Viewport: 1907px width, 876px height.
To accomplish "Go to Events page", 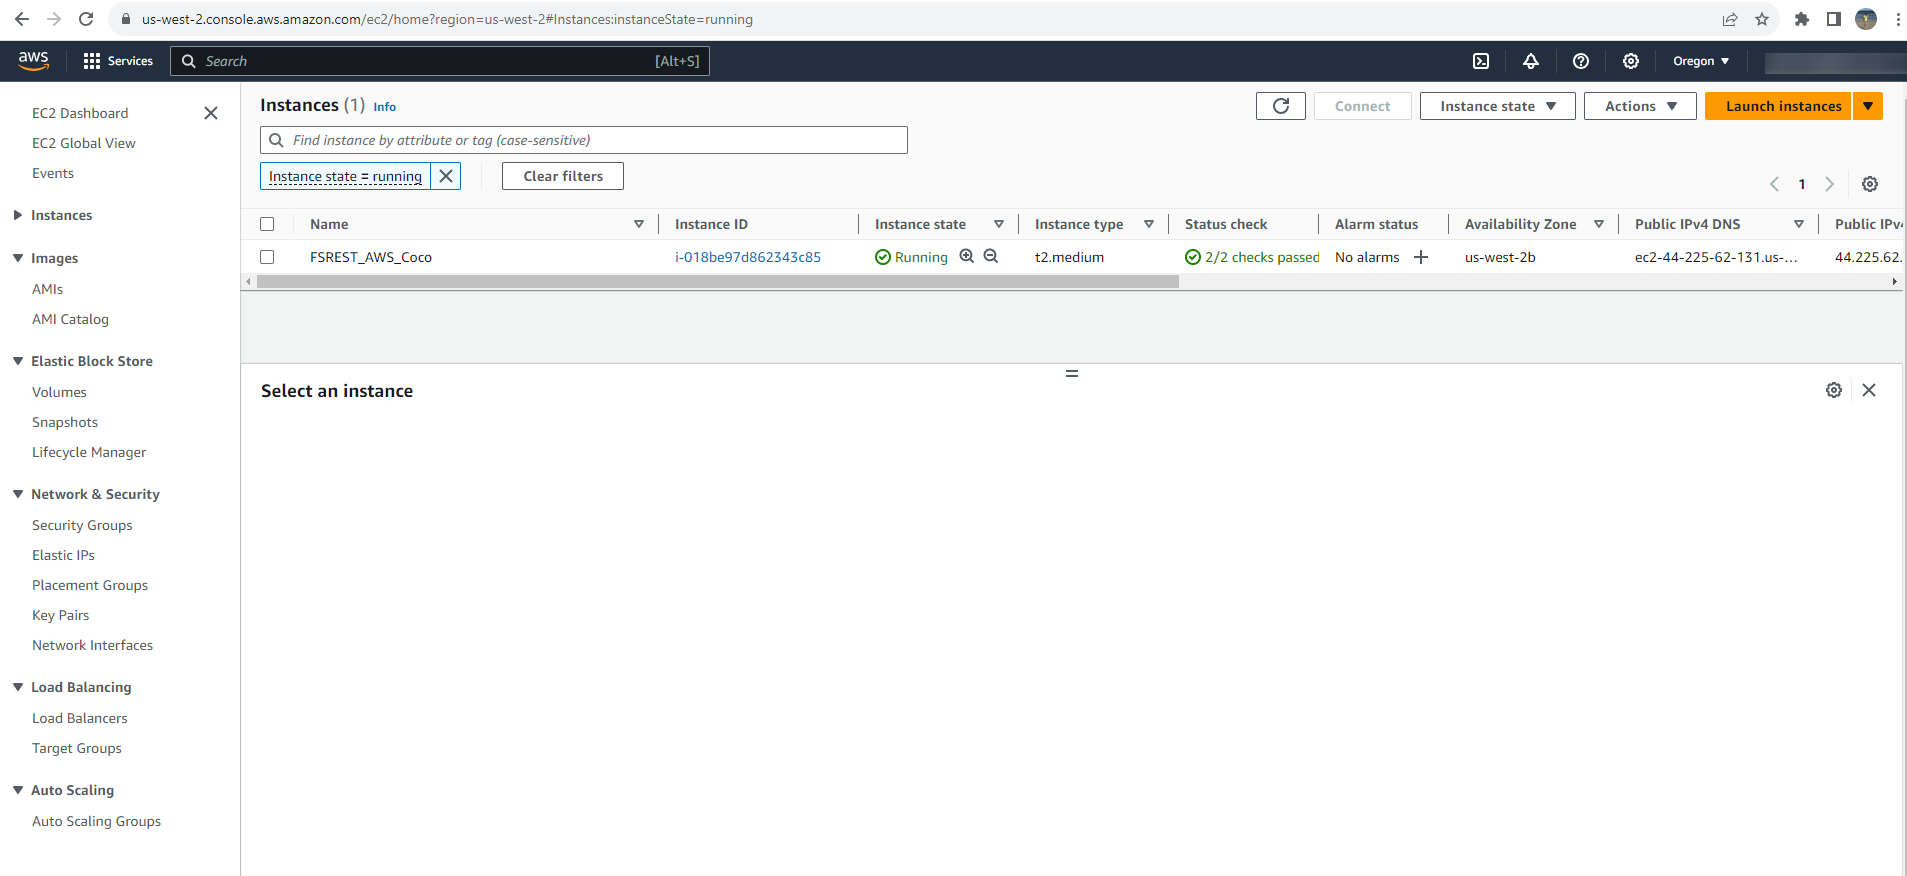I will (x=53, y=173).
